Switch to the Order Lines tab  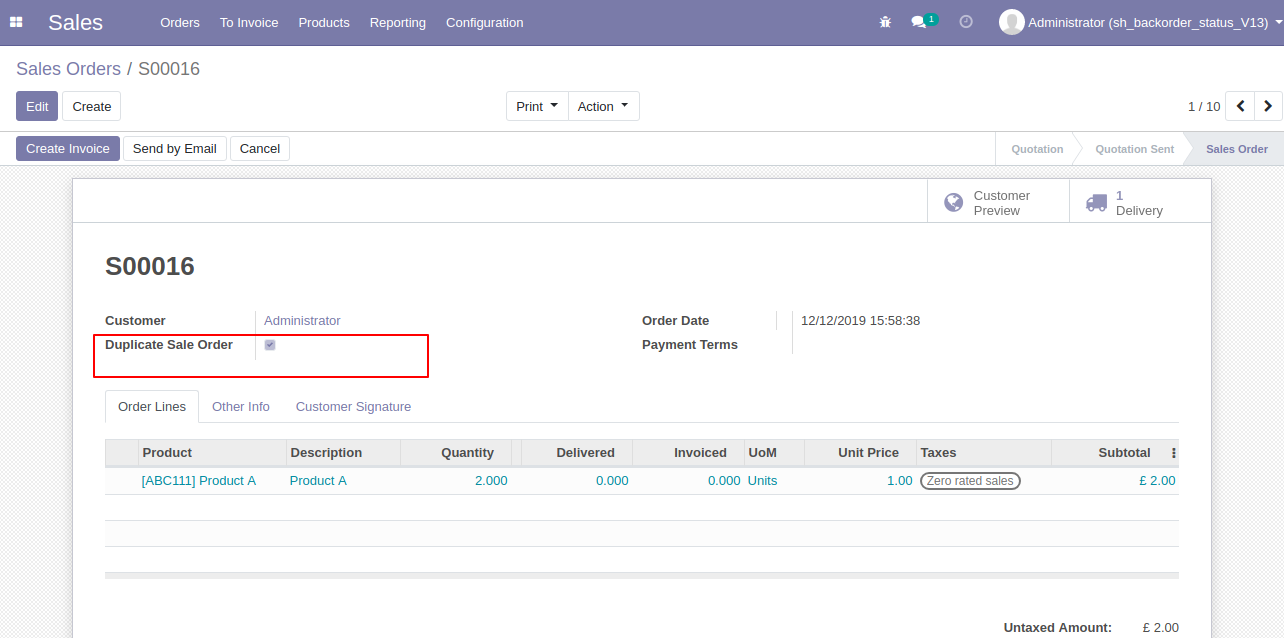coord(152,407)
